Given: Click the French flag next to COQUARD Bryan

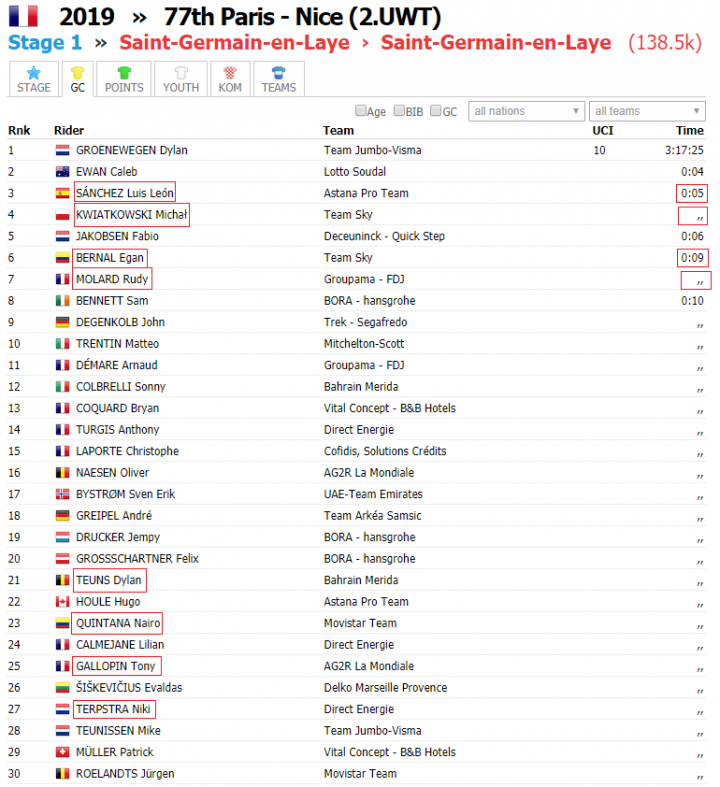Looking at the screenshot, I should coord(62,408).
